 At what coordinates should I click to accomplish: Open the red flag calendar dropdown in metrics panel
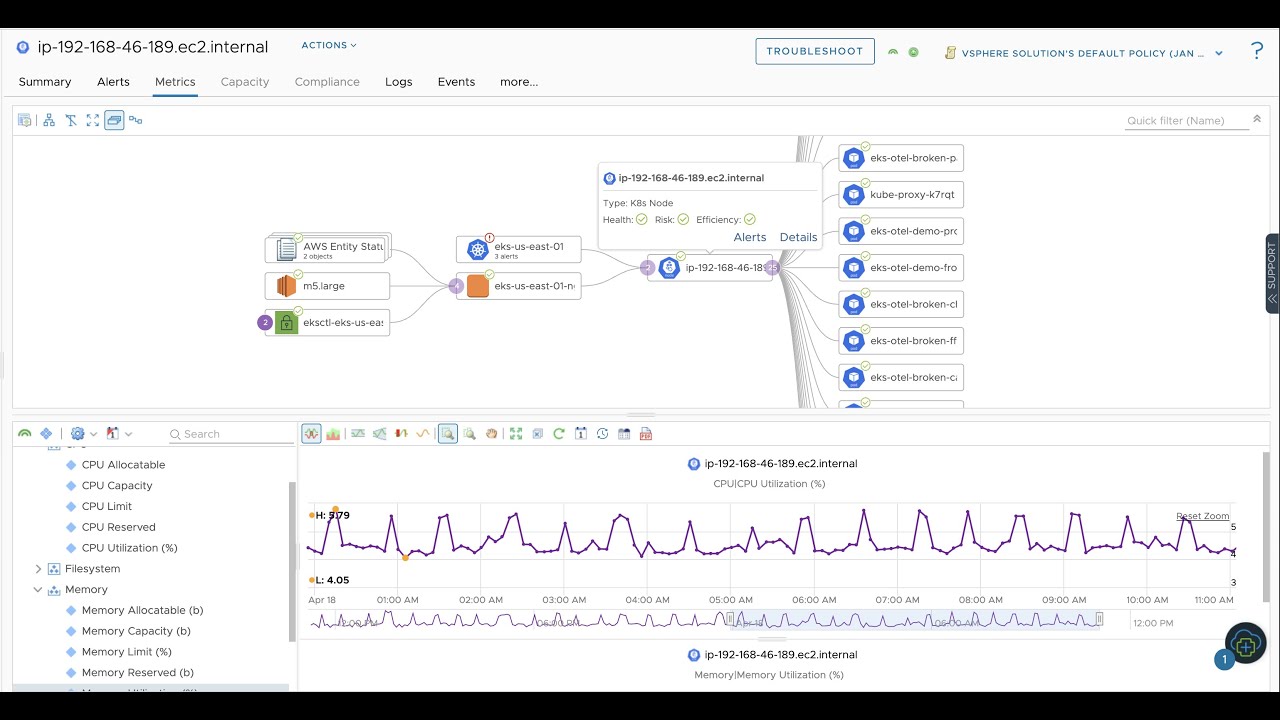click(x=119, y=434)
